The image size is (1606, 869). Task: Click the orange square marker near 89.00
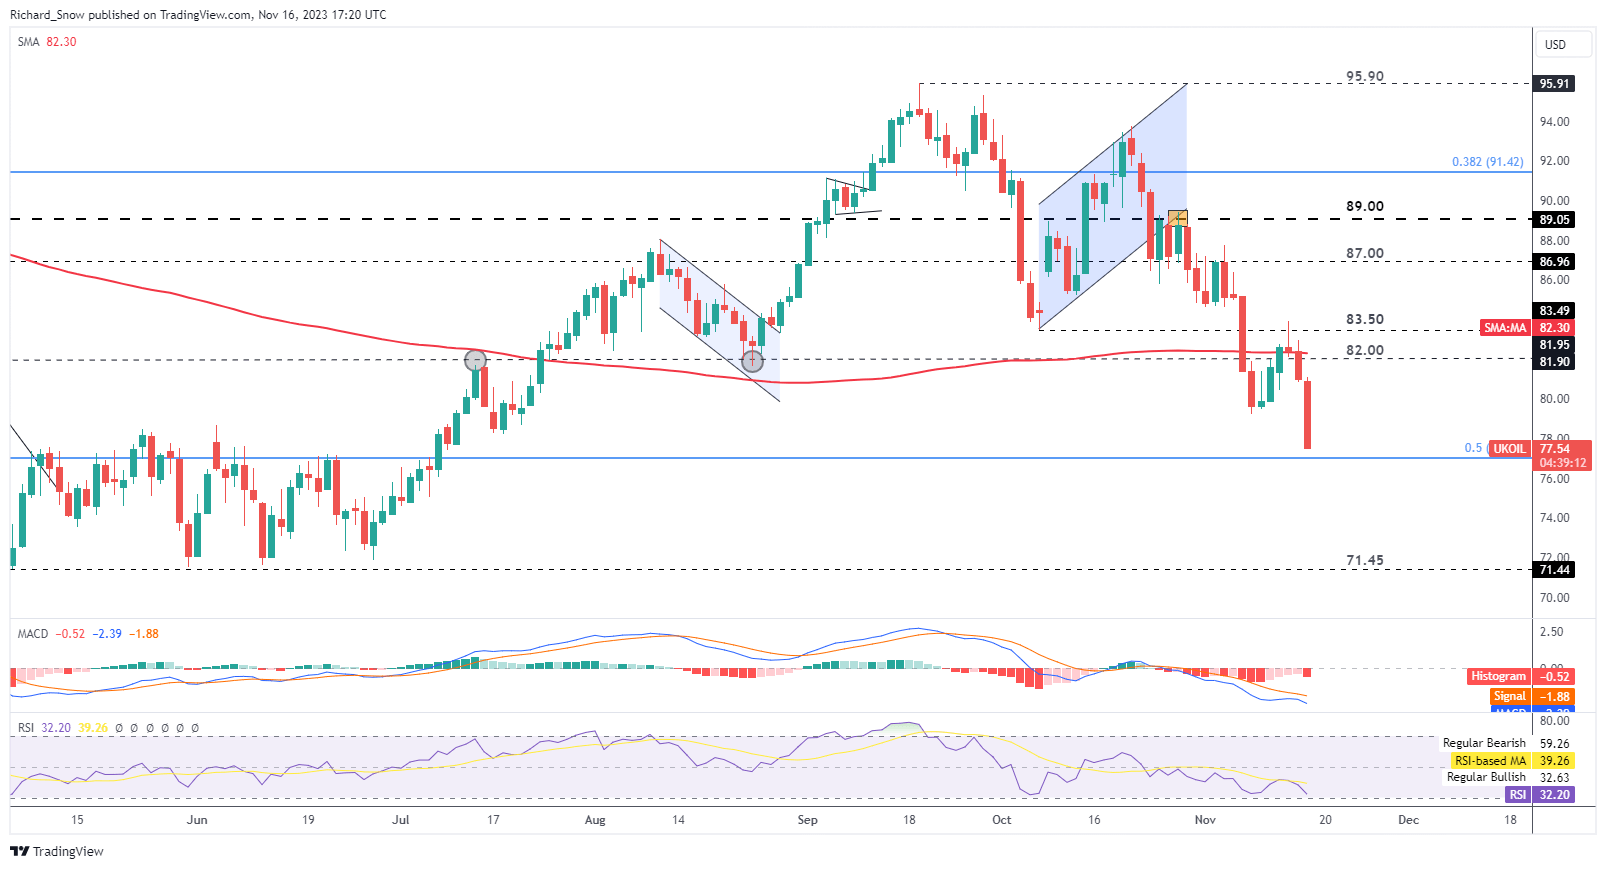pos(1178,217)
